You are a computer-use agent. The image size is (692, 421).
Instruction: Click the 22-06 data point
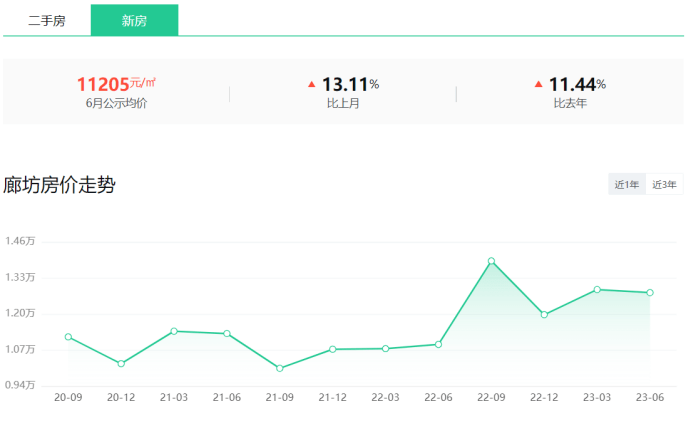click(439, 344)
